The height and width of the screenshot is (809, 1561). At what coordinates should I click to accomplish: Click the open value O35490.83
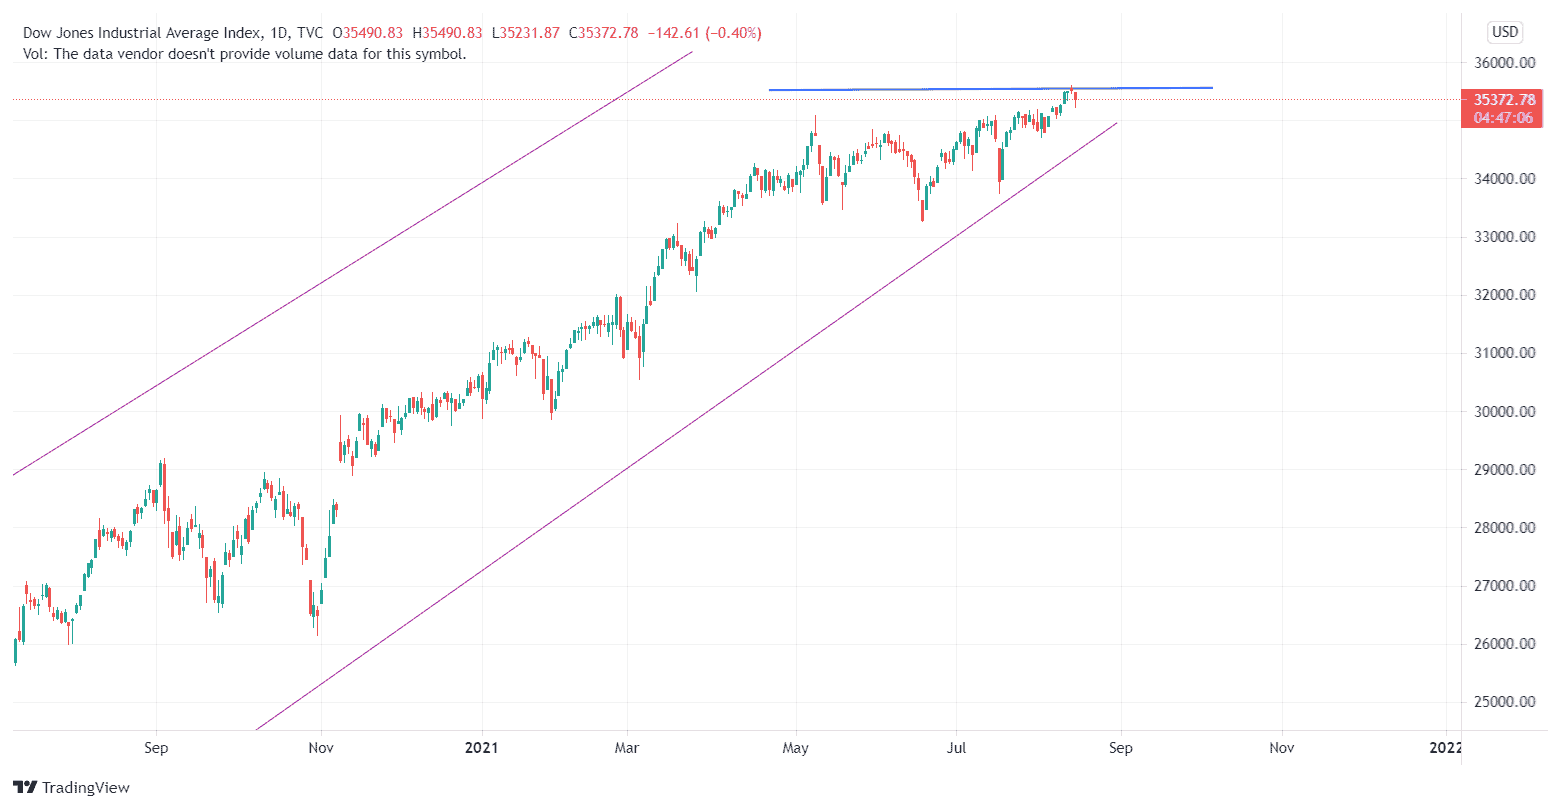370,33
